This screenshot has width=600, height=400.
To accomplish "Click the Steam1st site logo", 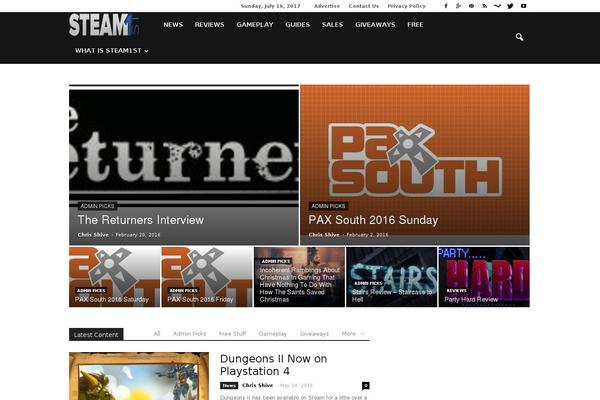I will pos(104,25).
